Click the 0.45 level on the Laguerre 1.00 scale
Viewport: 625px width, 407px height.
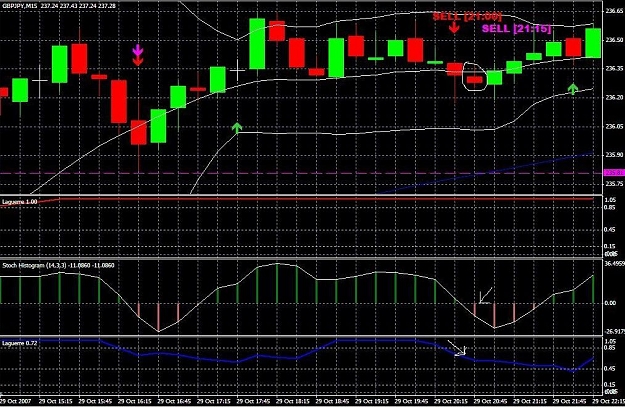point(610,230)
